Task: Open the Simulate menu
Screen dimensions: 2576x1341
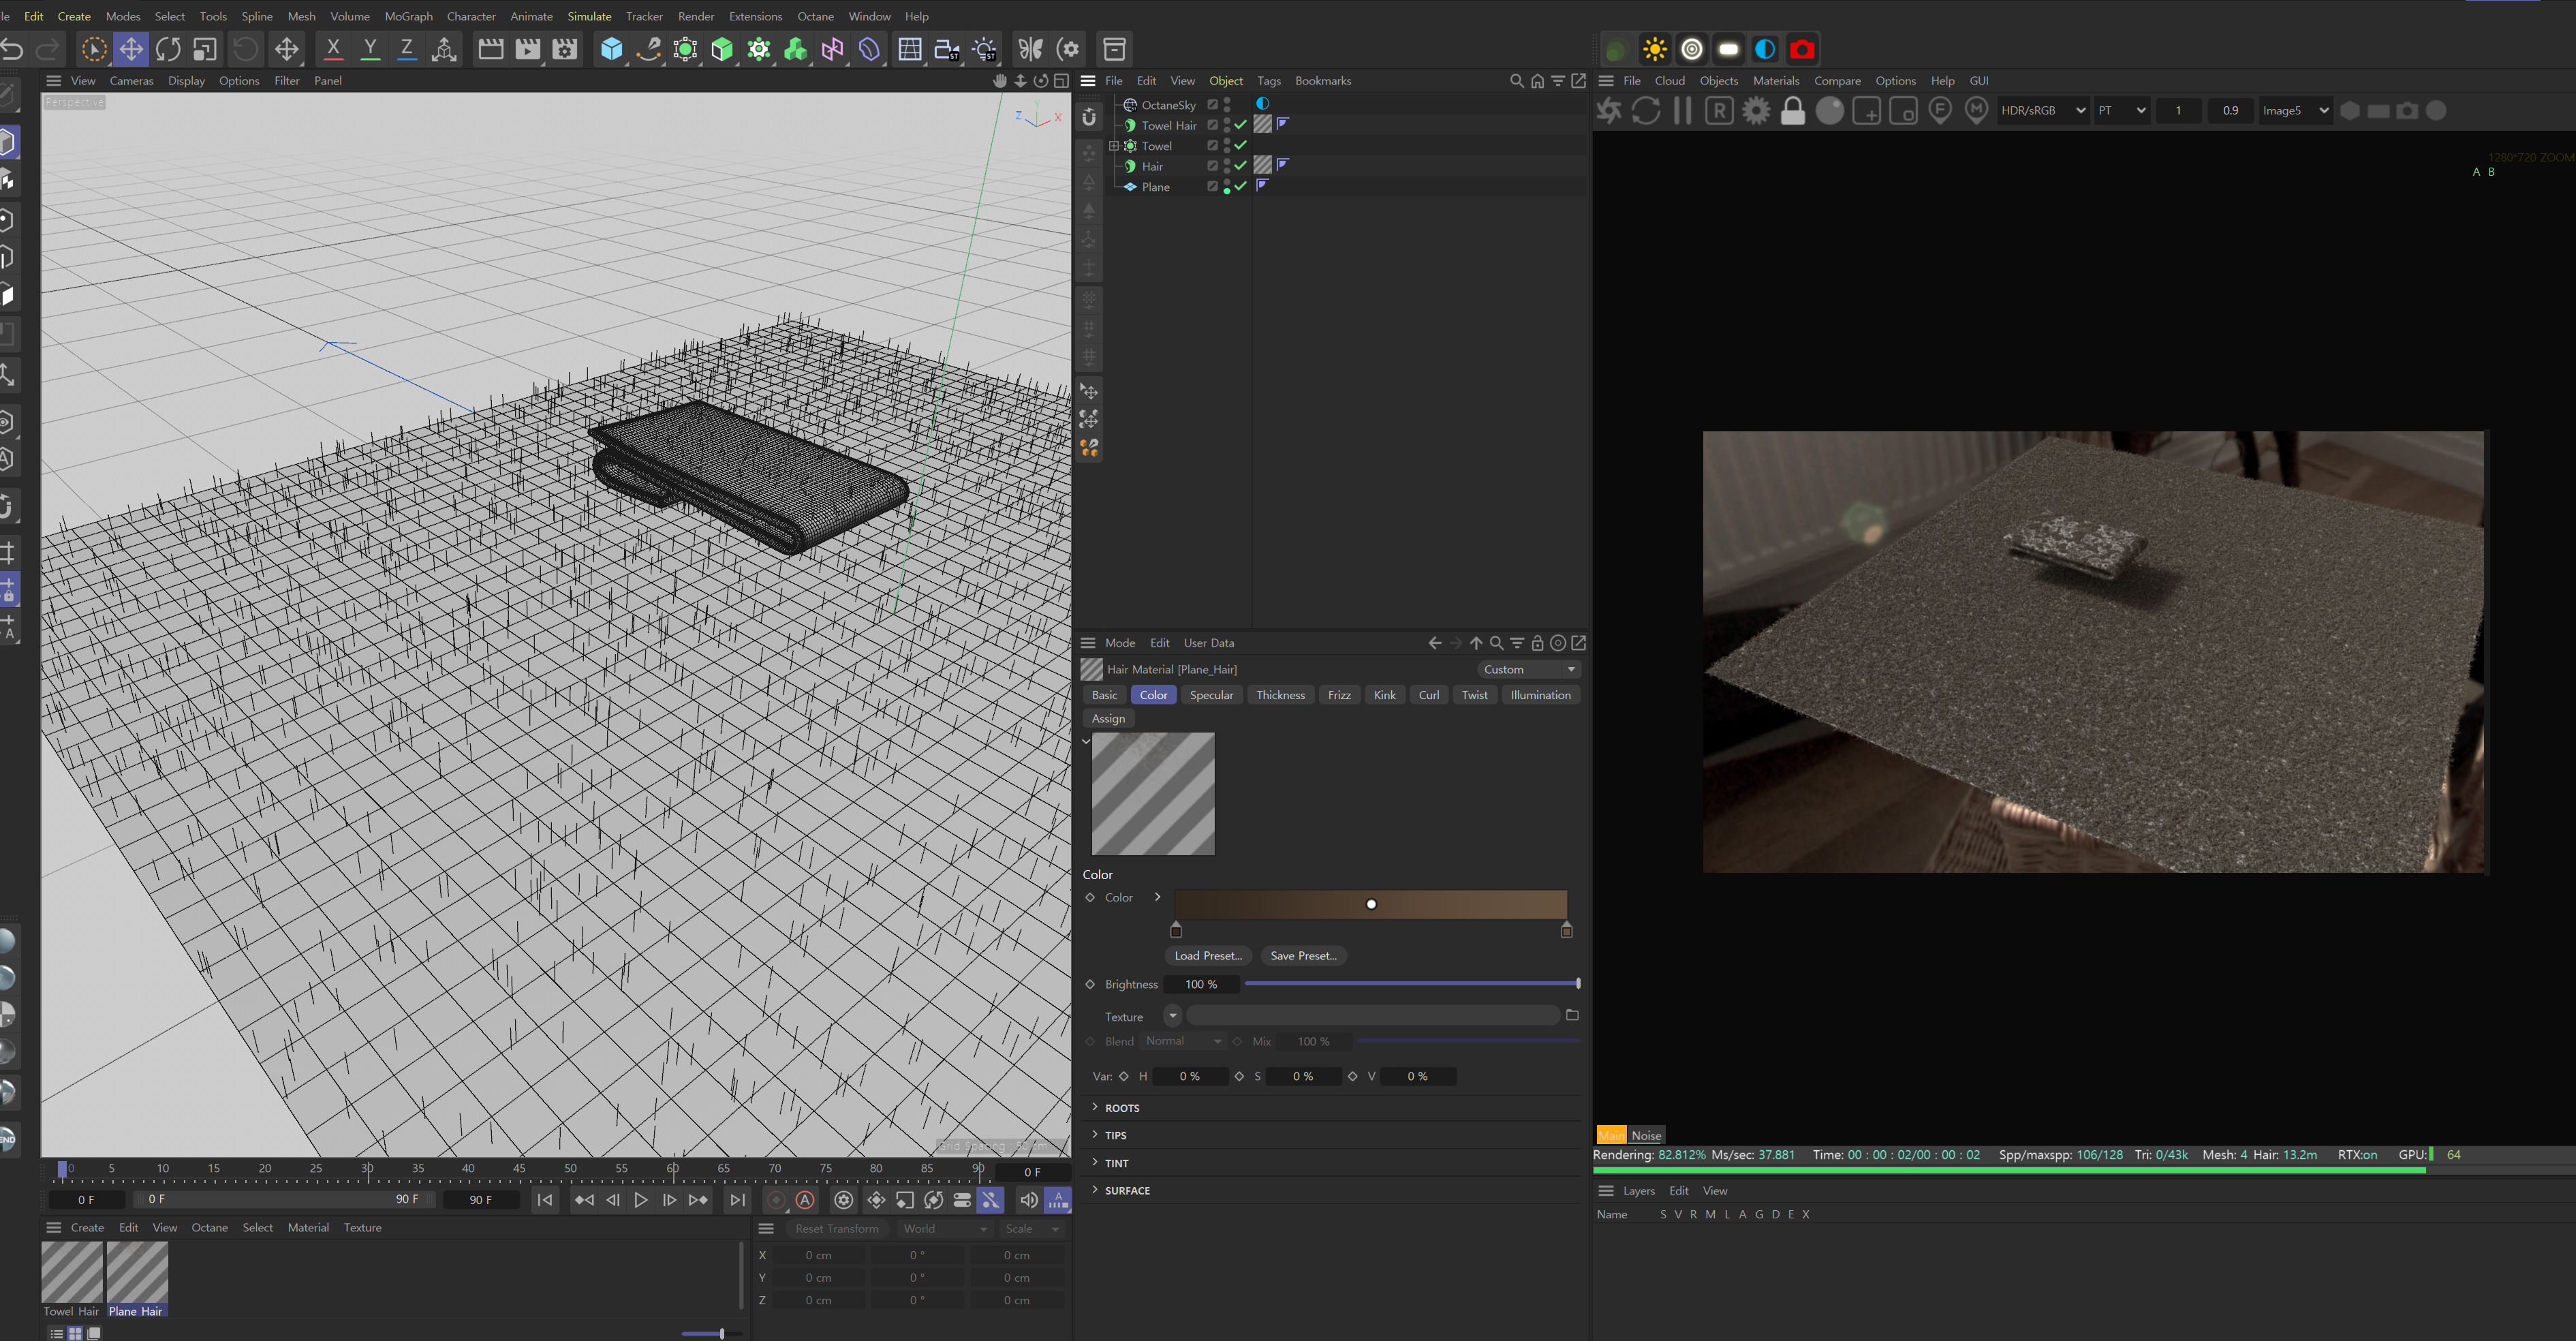Action: 589,16
